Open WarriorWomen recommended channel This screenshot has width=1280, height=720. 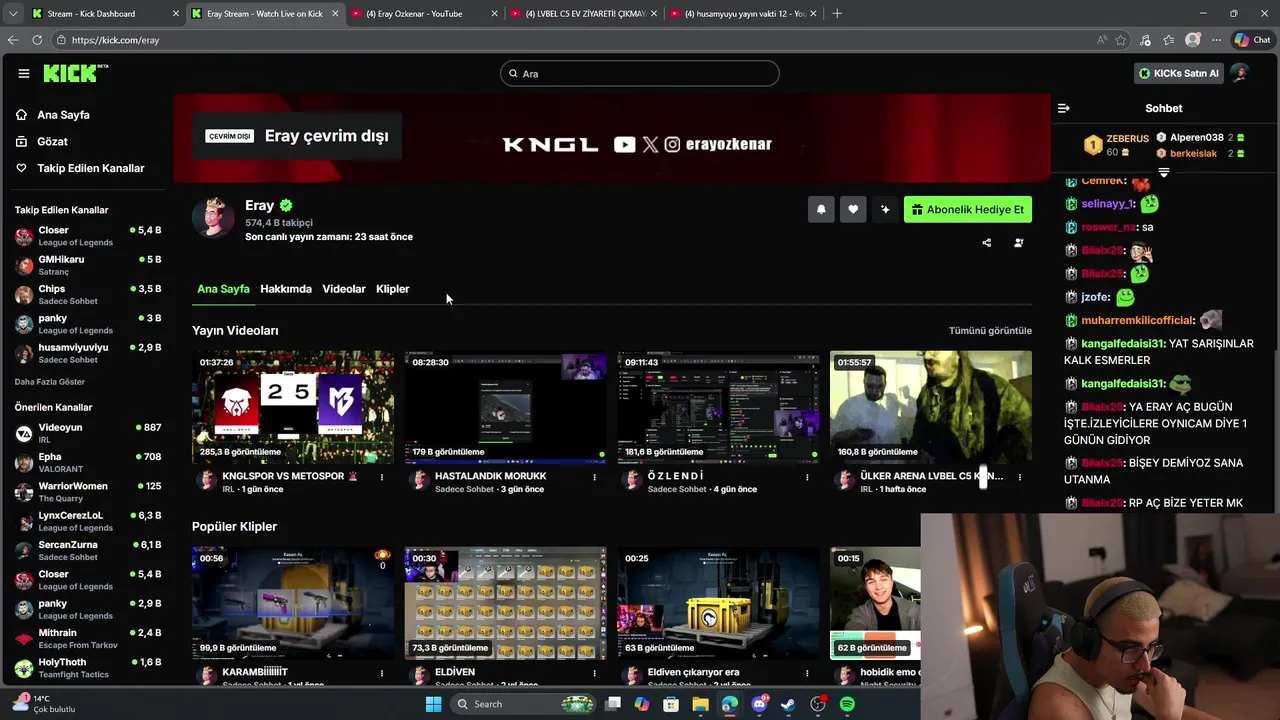[x=88, y=491]
